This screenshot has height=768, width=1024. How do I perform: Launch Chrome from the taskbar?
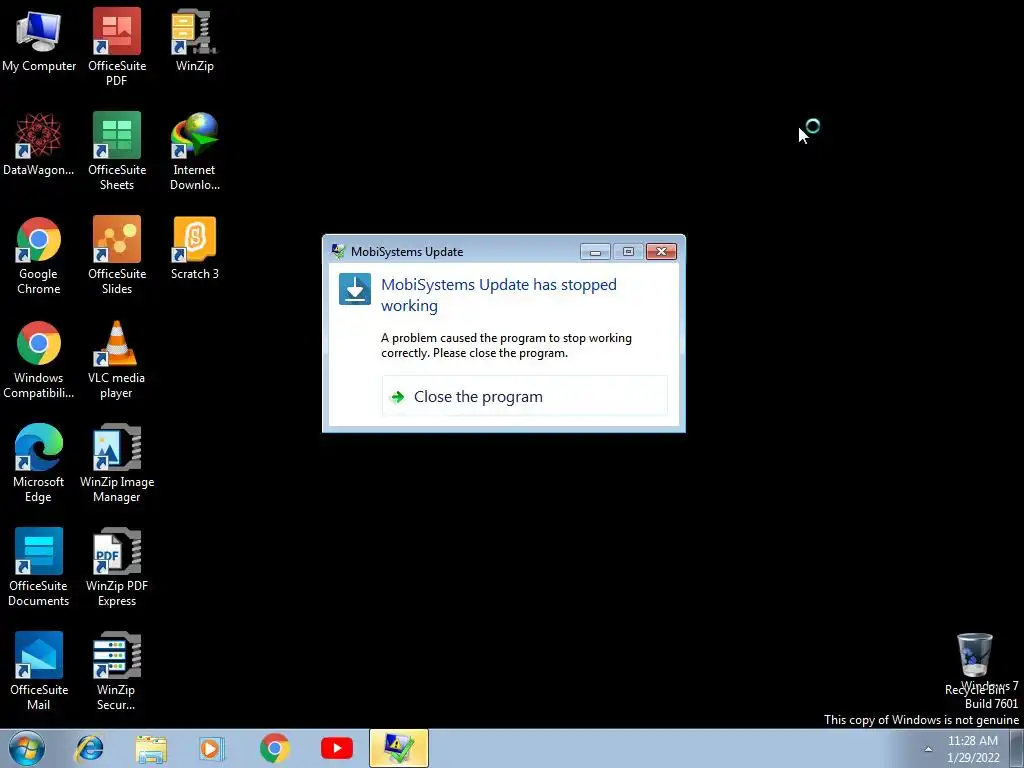(x=274, y=748)
